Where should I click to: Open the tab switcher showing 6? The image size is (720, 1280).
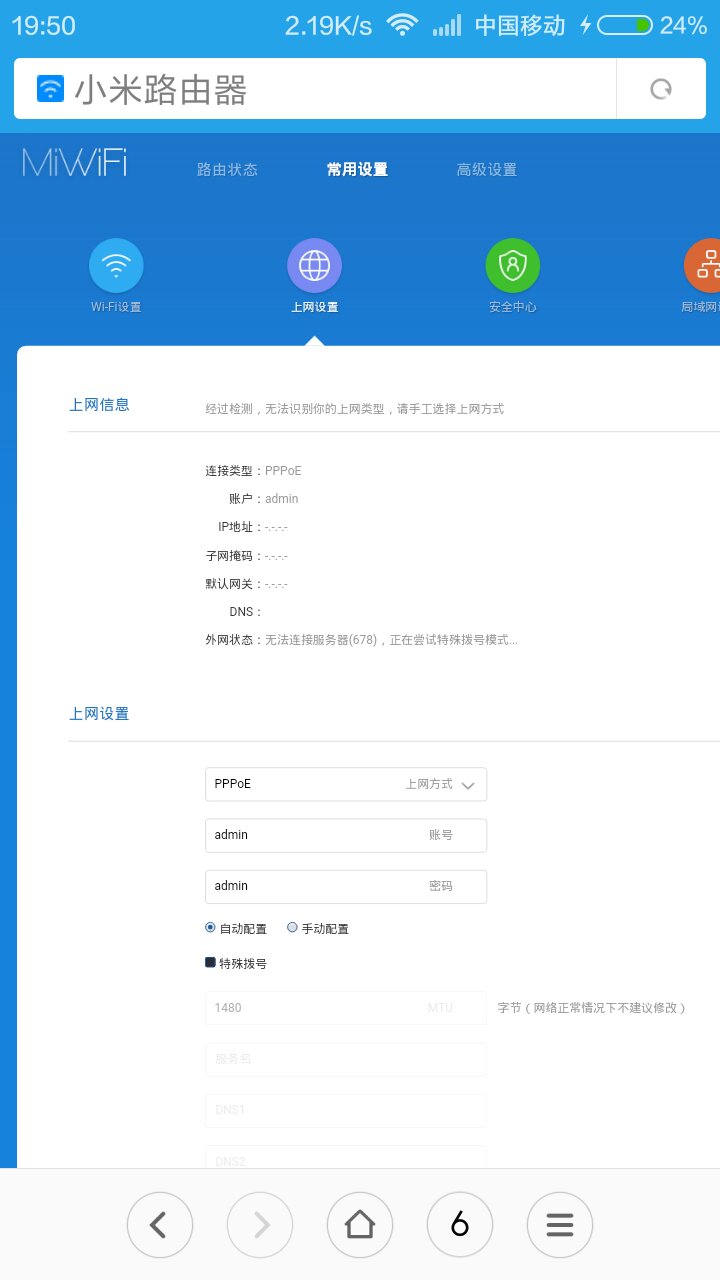pyautogui.click(x=460, y=1224)
